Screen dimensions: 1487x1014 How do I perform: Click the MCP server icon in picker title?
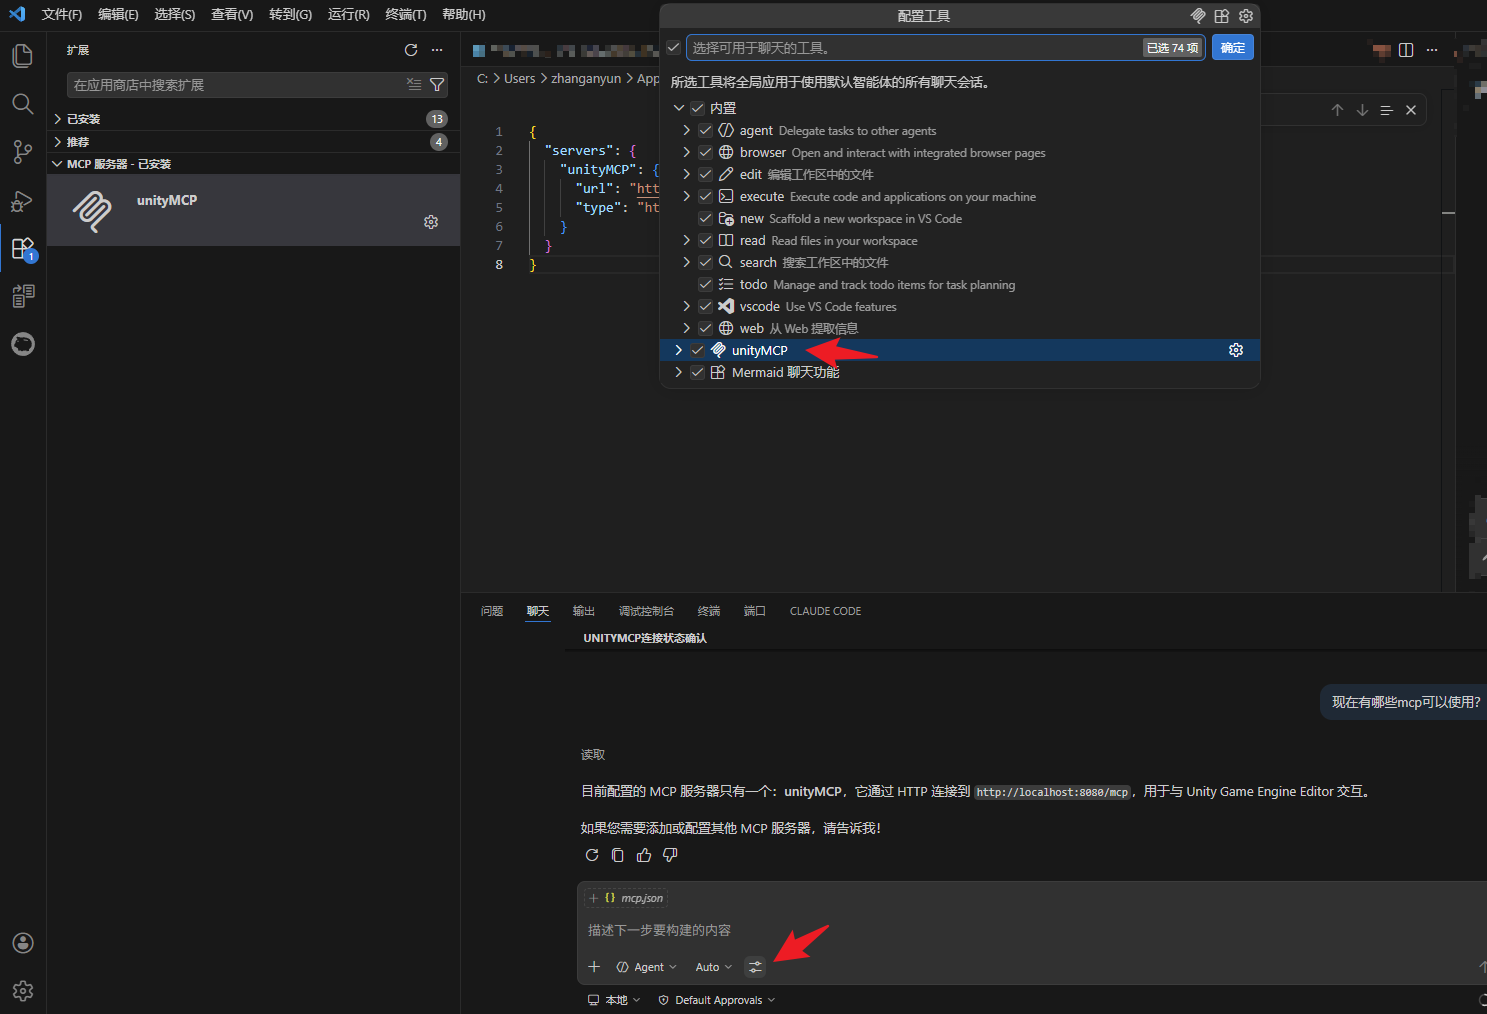click(x=1198, y=16)
